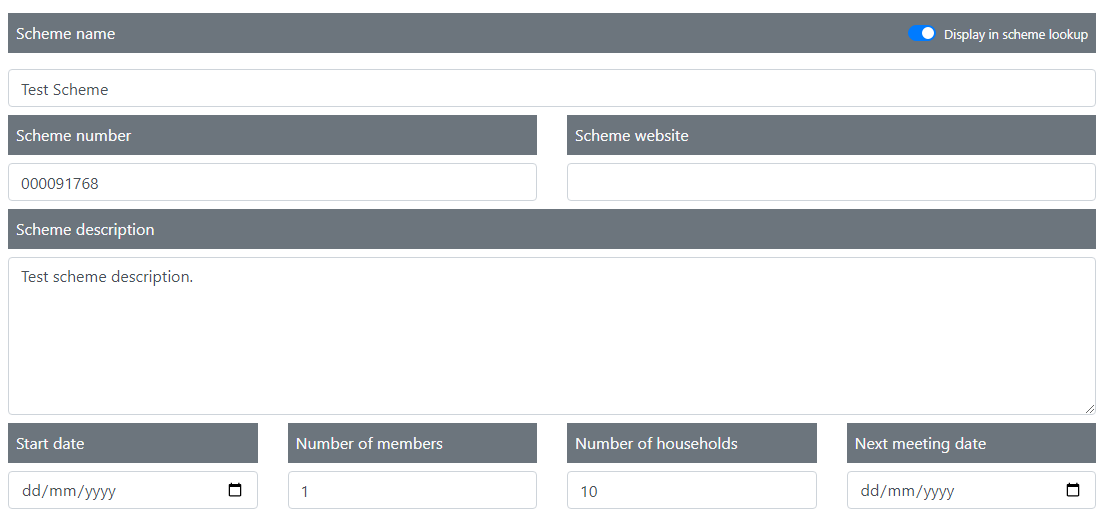Open the Next meeting date calendar icon

click(x=1073, y=491)
